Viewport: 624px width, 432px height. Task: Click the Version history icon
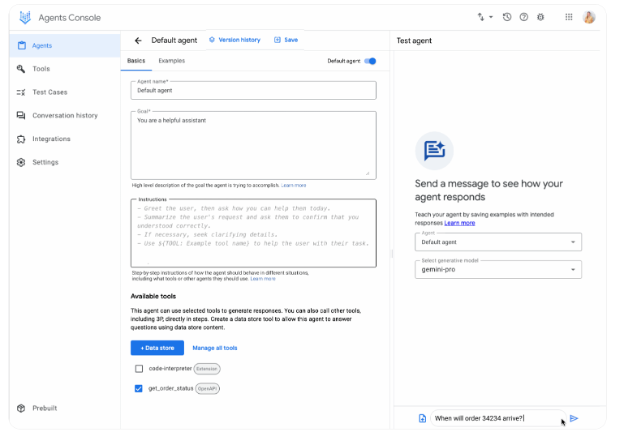click(212, 40)
